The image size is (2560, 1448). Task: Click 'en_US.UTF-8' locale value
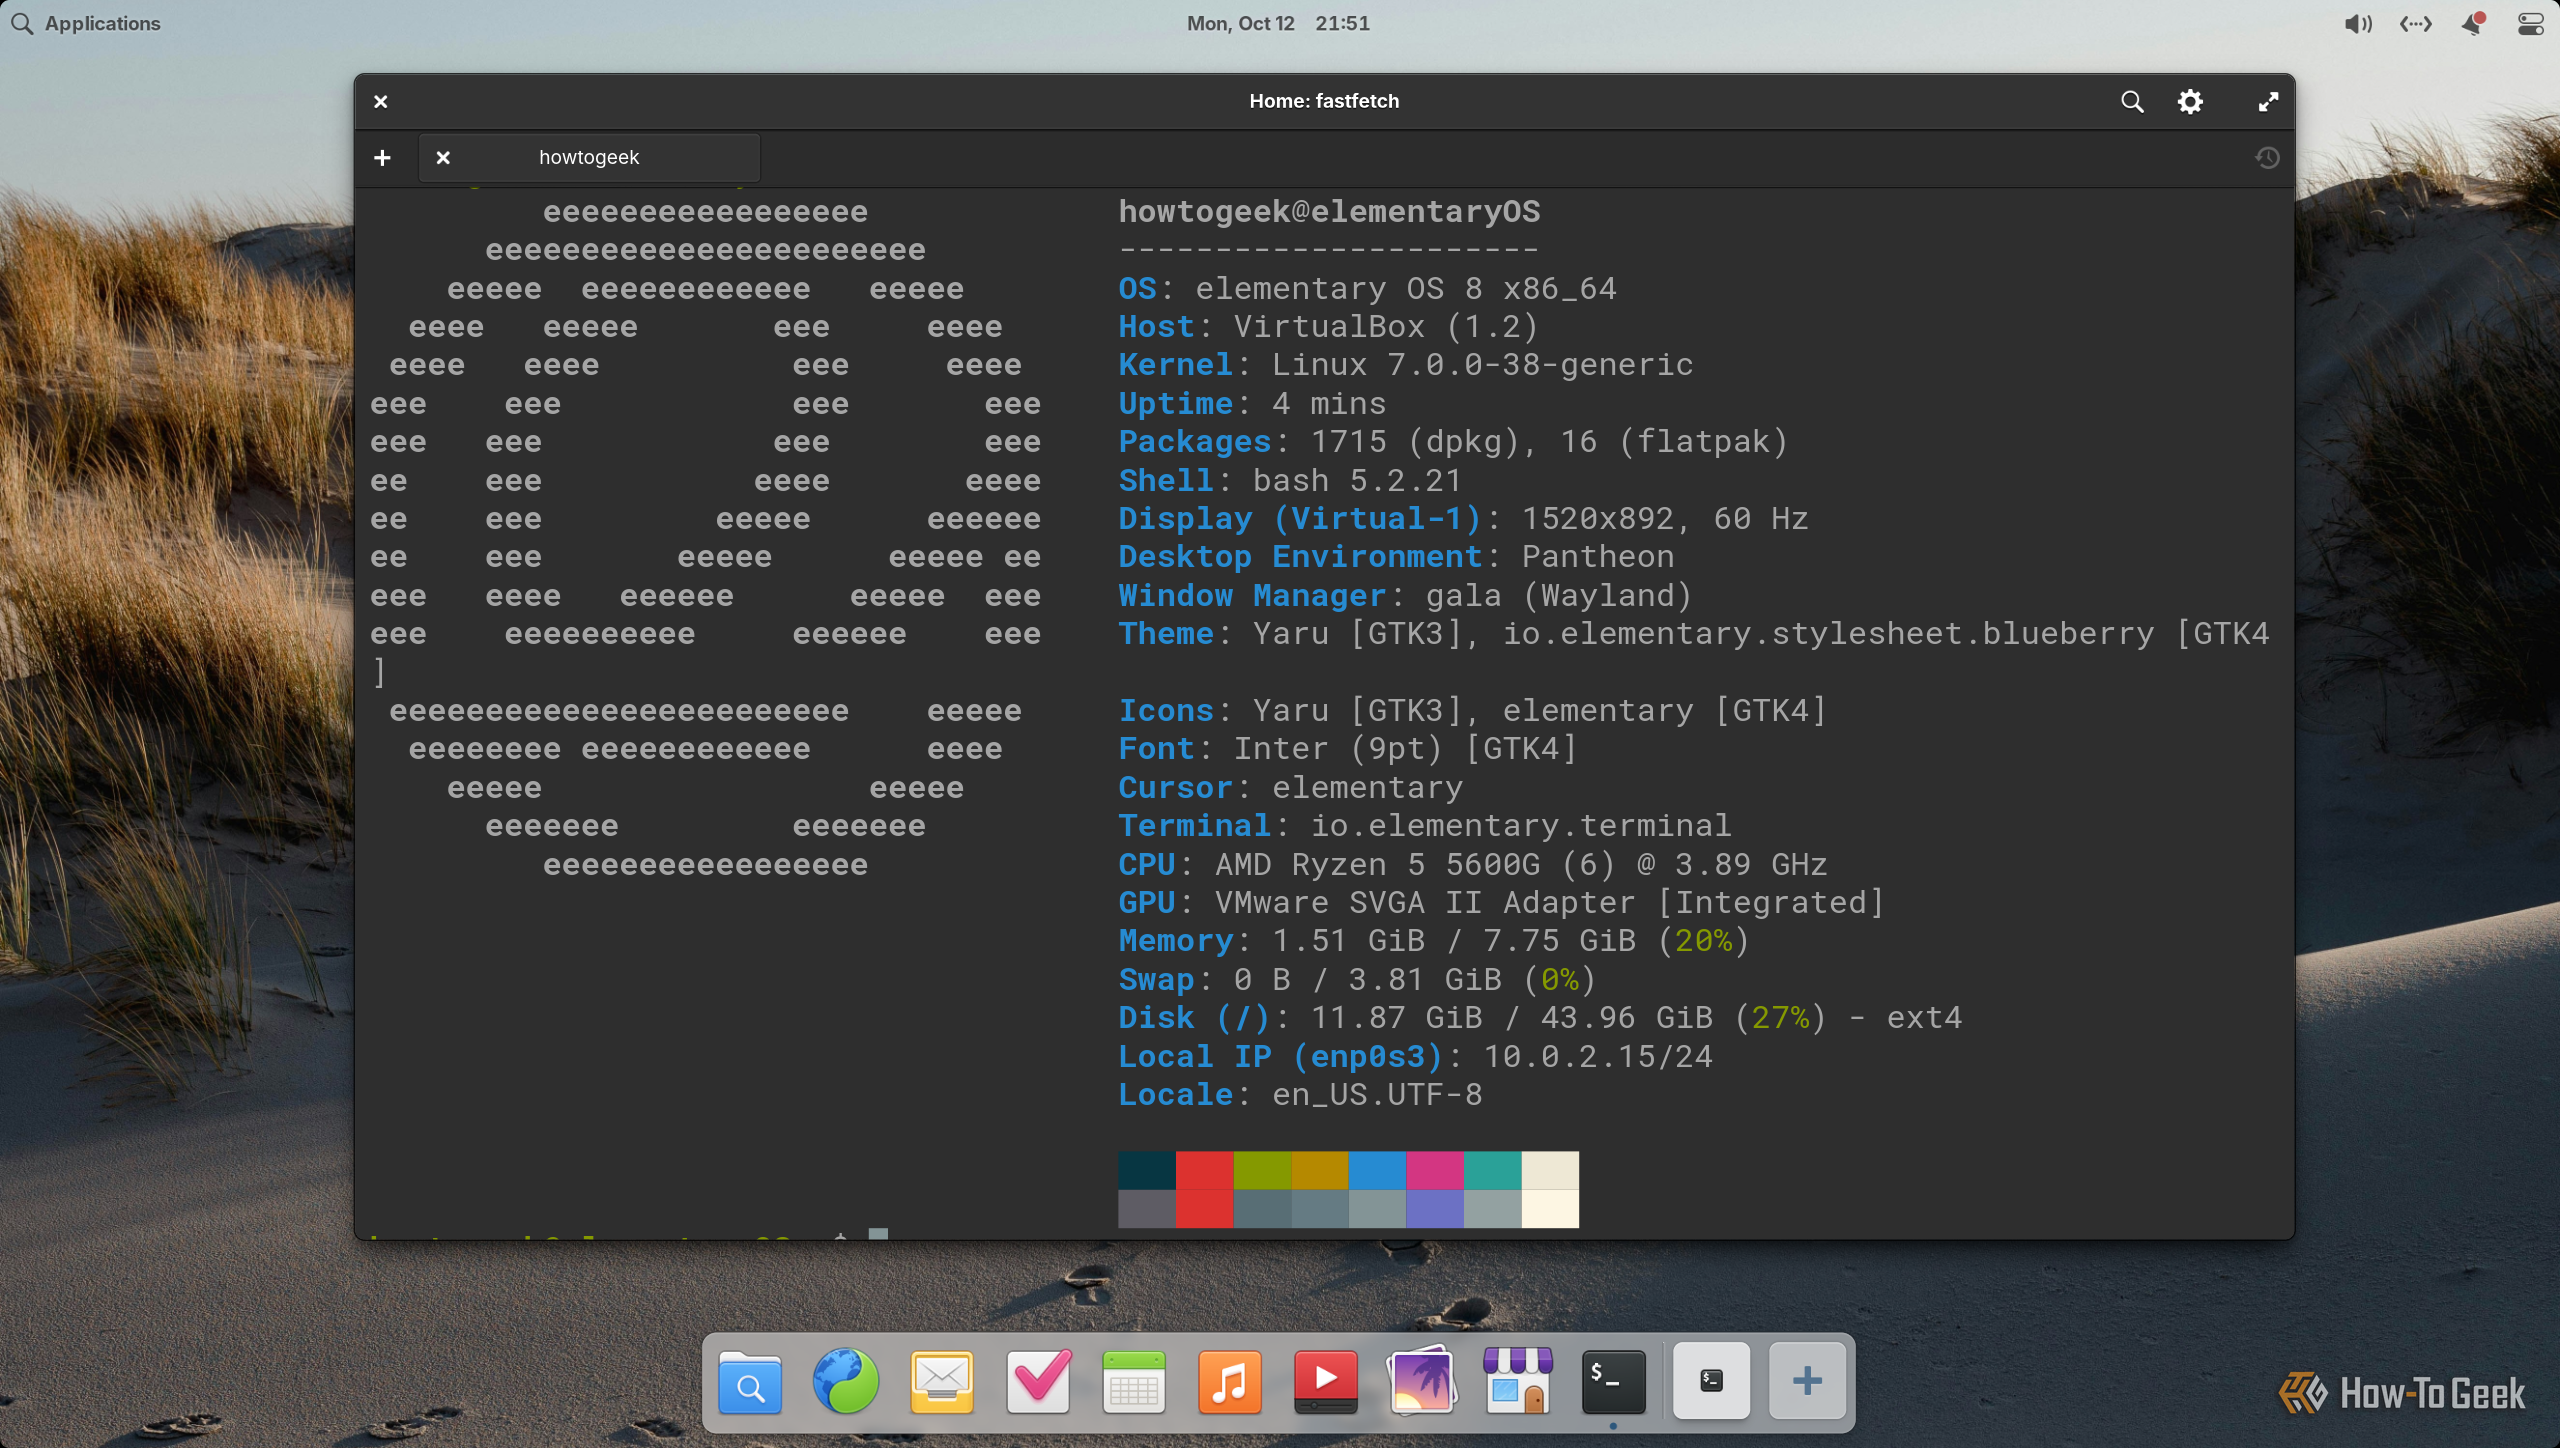(x=1377, y=1095)
